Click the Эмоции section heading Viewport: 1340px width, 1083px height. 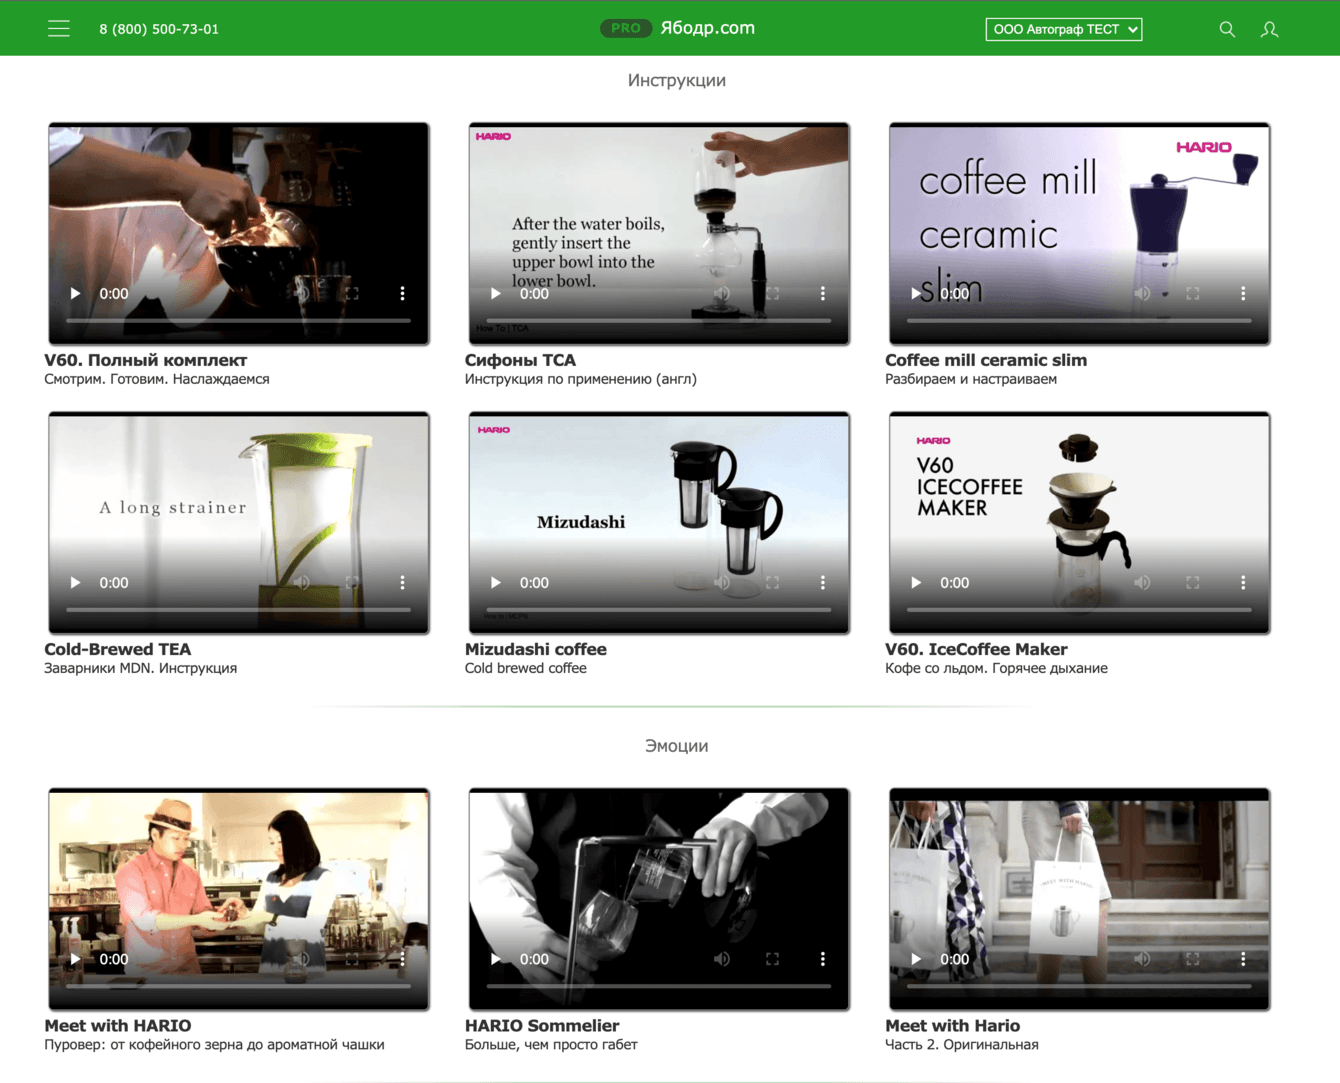pos(677,746)
